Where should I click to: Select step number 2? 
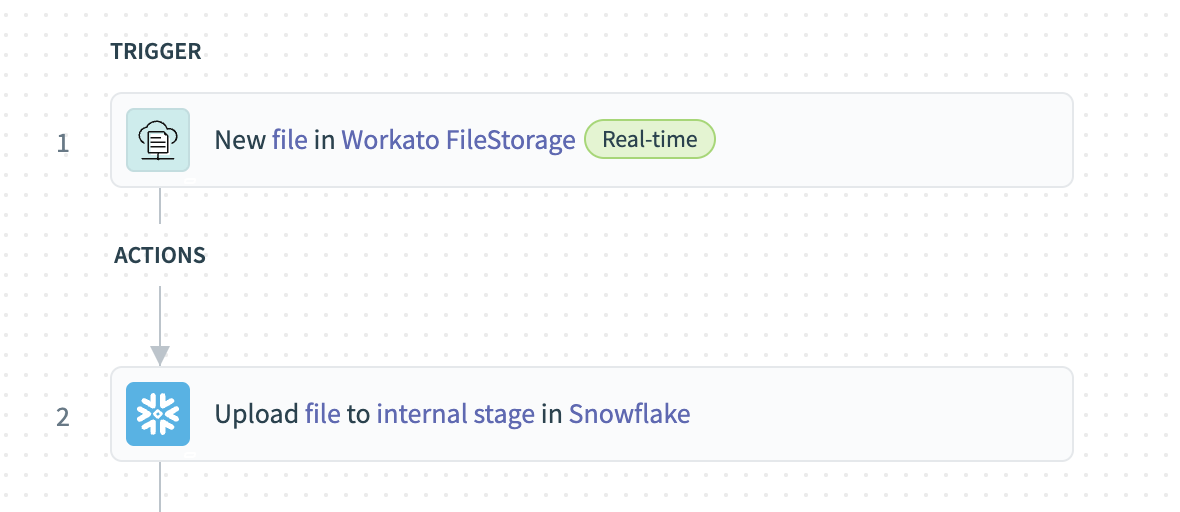coord(63,417)
